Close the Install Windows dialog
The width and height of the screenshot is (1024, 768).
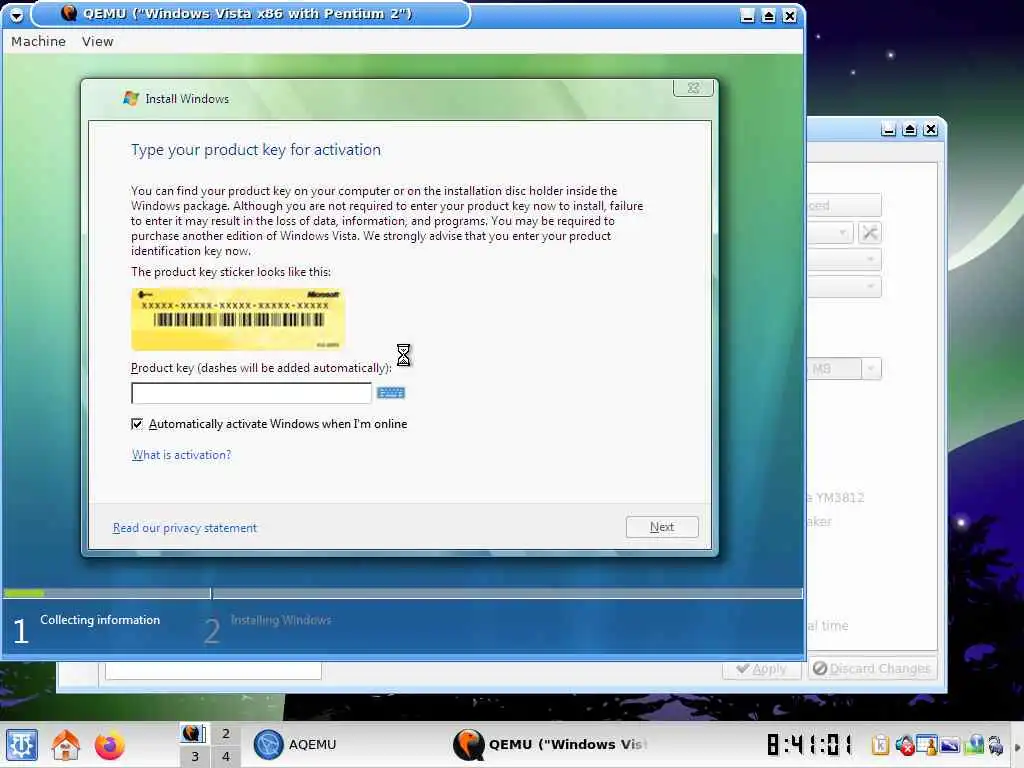tap(694, 88)
